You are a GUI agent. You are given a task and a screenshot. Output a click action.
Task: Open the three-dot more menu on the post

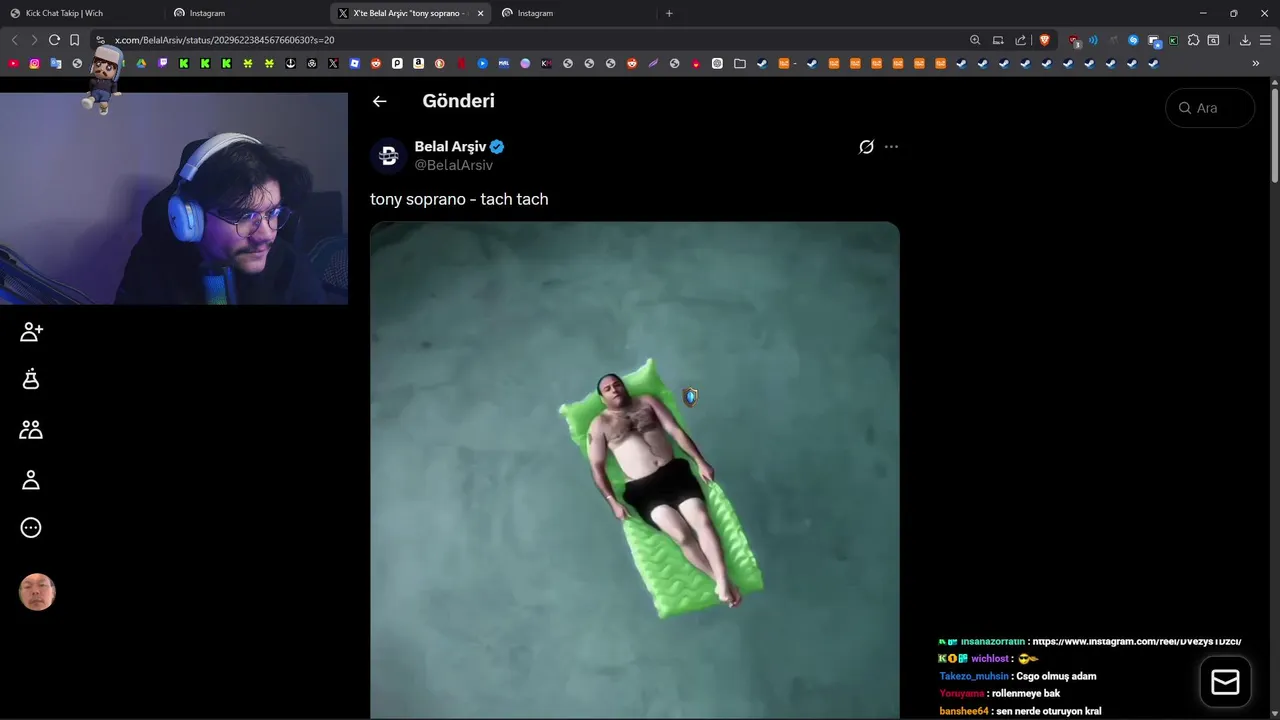[891, 147]
